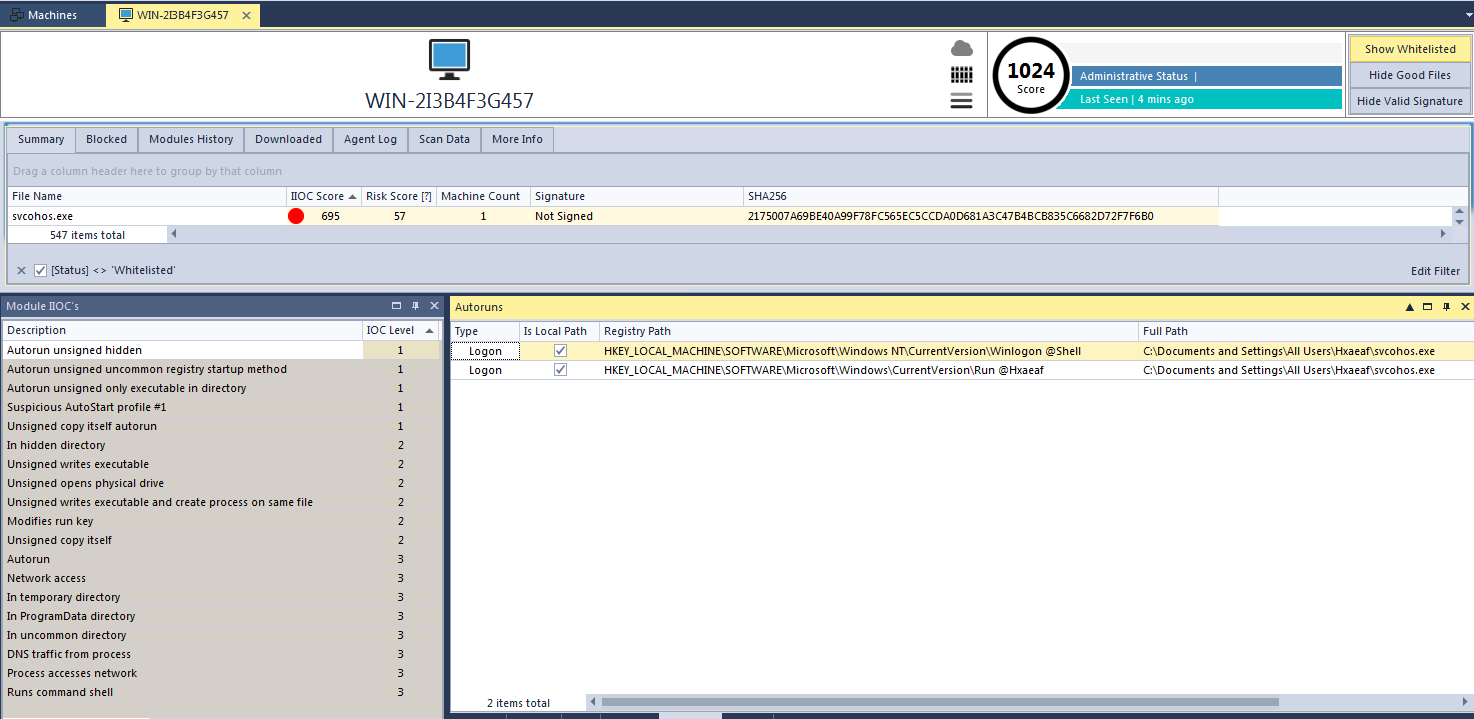Toggle Is Local Path checkbox for Winlogon Shell row
Screen dimensions: 1474x719
click(x=560, y=351)
